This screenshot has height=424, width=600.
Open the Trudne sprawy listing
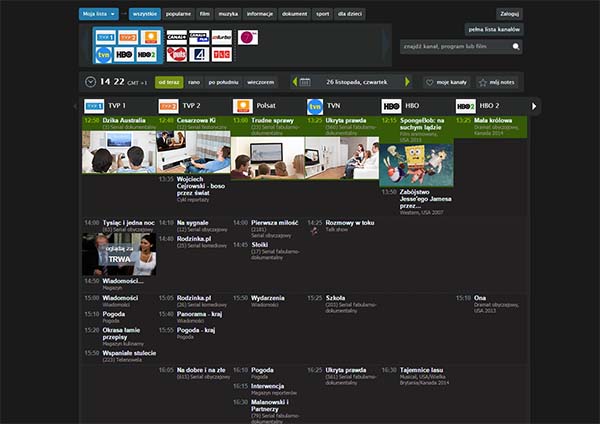pyautogui.click(x=272, y=120)
